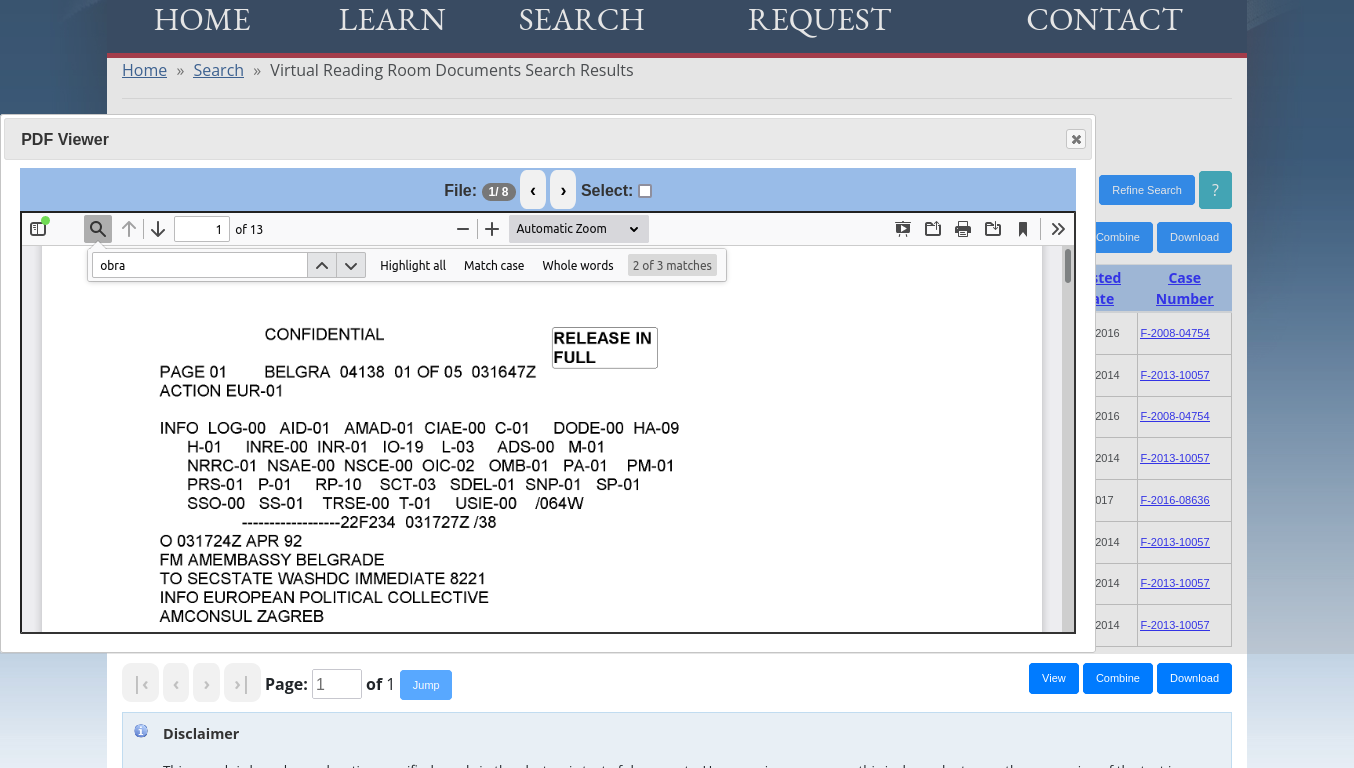
Task: Download the PDF via toolbar icon
Action: (993, 229)
